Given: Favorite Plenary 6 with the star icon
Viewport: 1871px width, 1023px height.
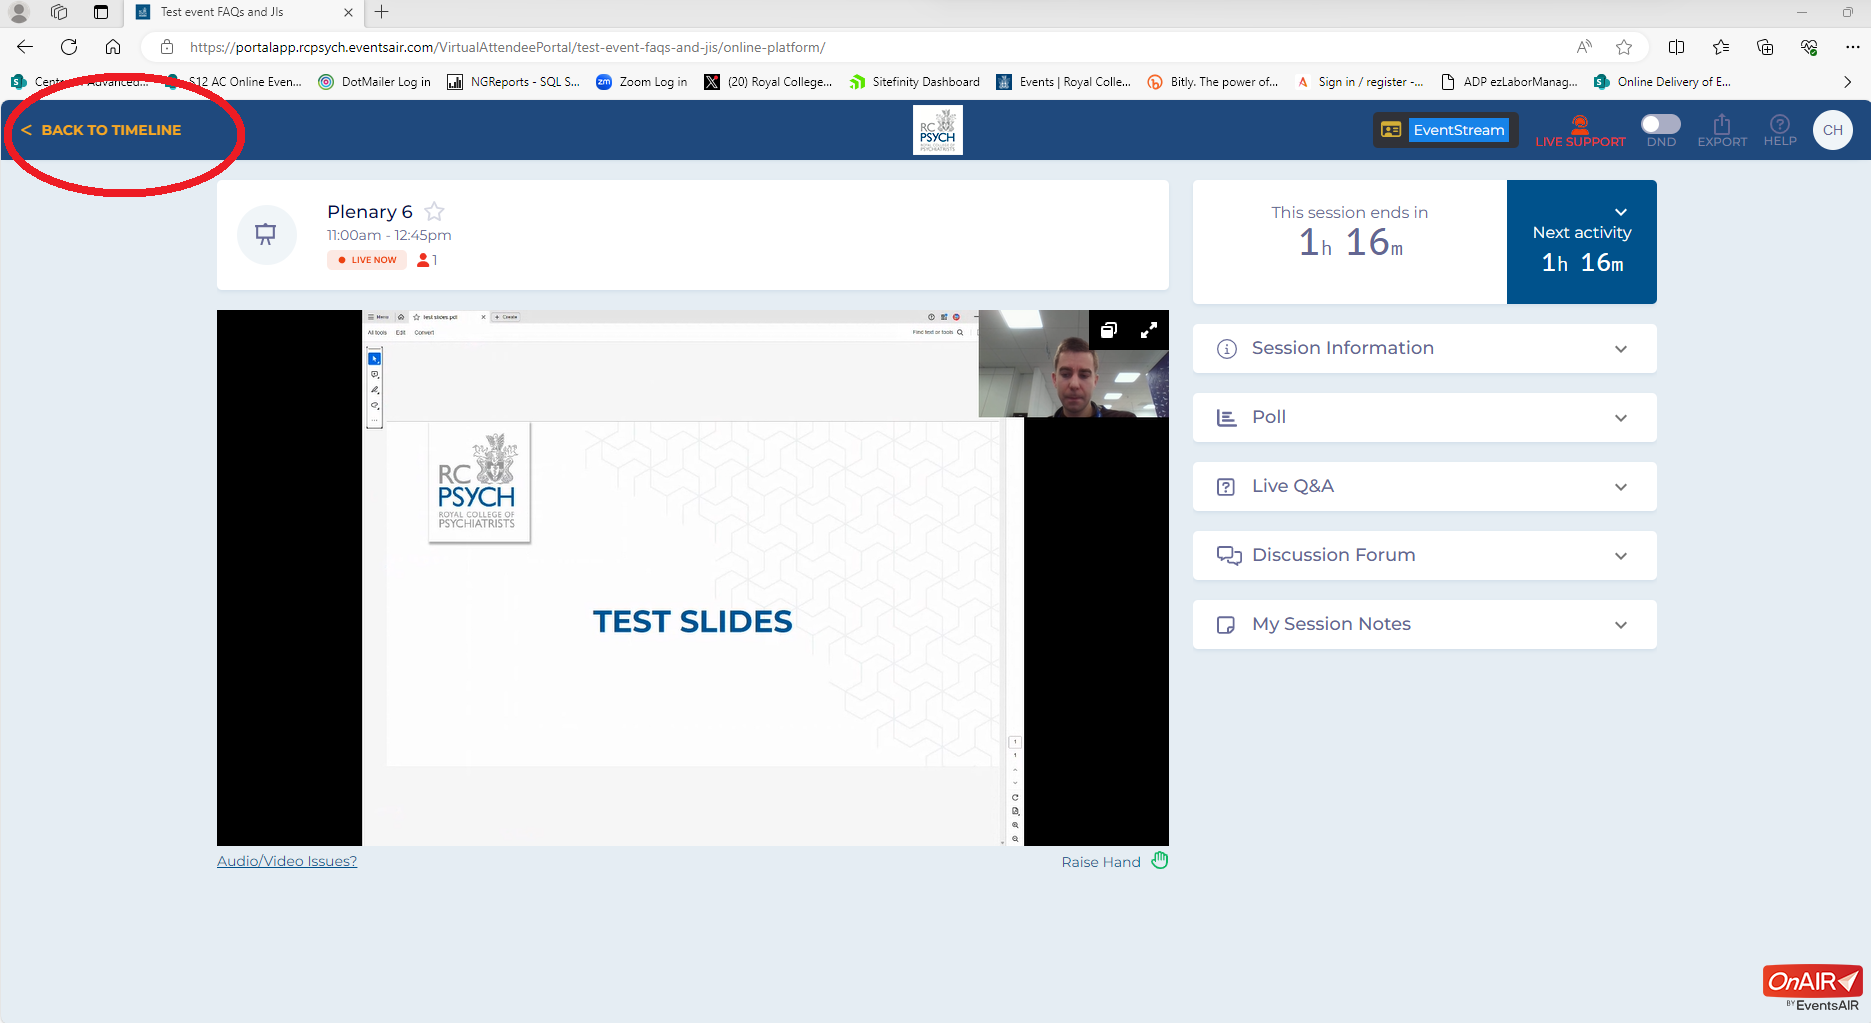Looking at the screenshot, I should pos(434,212).
